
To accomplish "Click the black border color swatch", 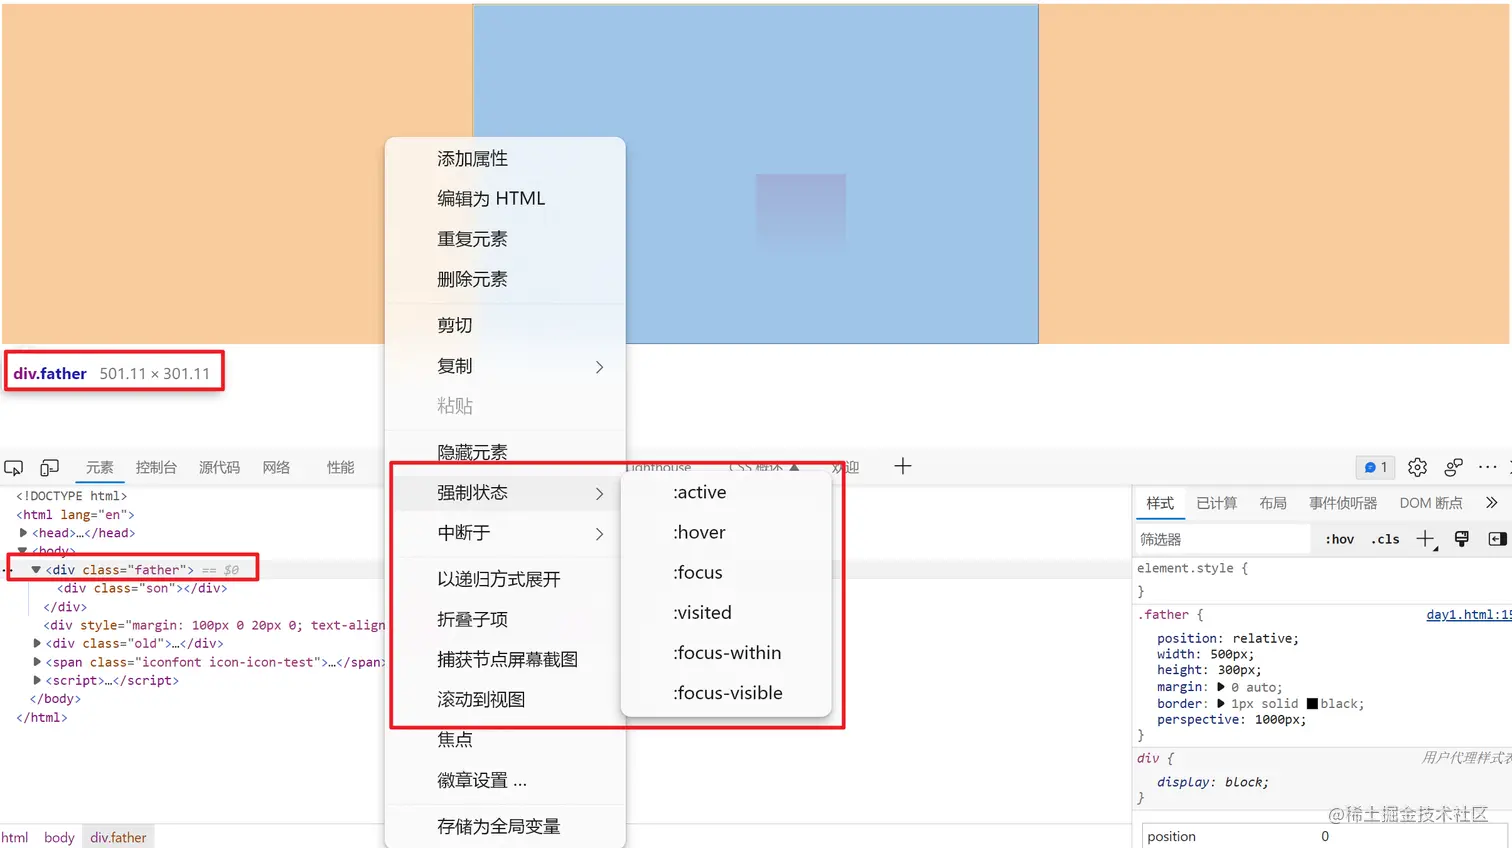I will (x=1312, y=704).
